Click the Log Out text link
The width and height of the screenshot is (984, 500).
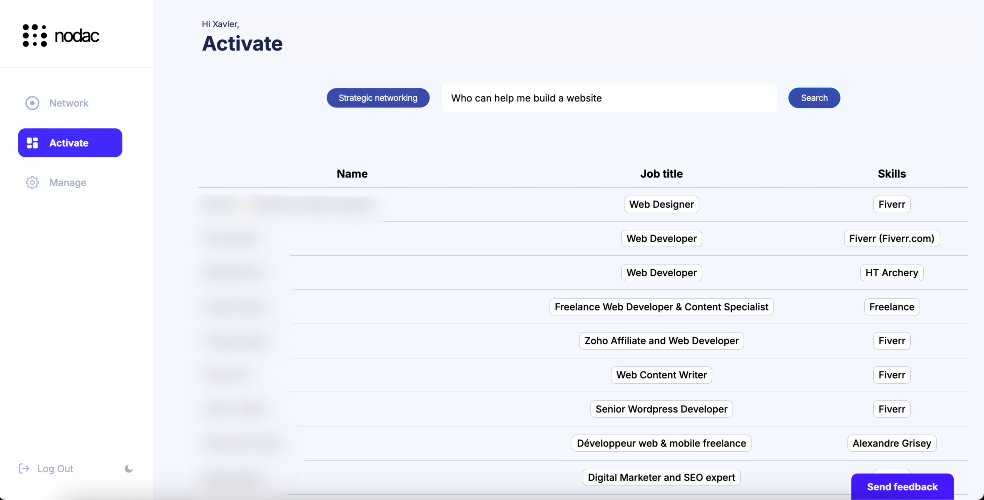(55, 469)
